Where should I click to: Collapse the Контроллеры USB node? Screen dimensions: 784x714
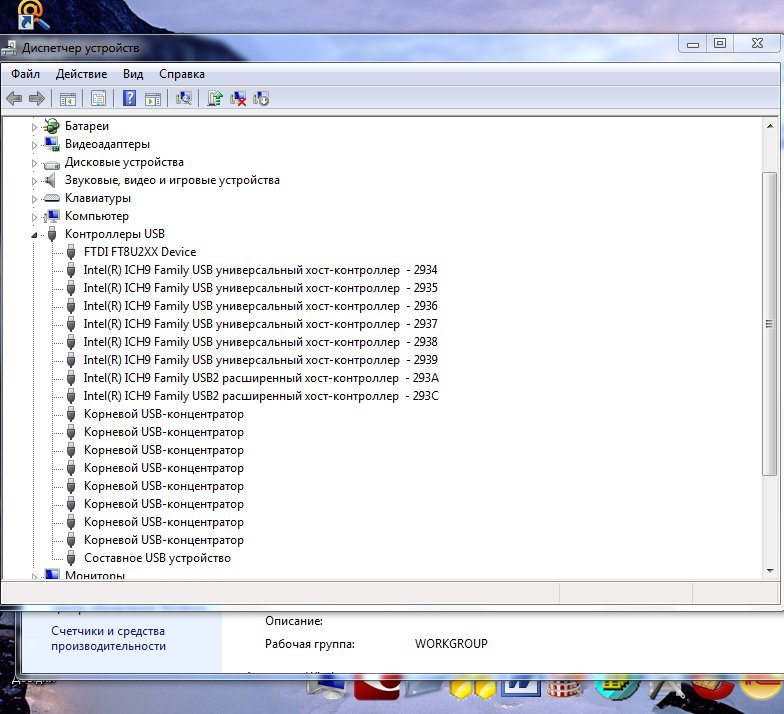pos(34,235)
